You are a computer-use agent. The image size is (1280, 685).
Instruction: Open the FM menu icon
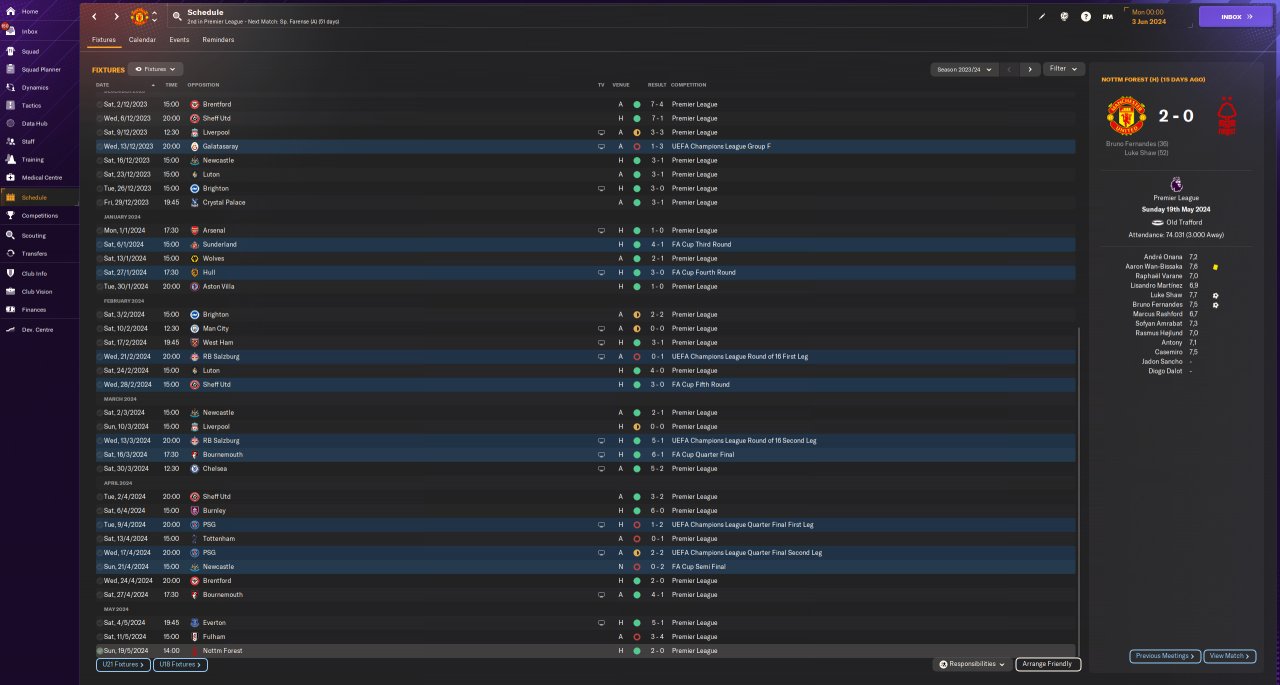pyautogui.click(x=1108, y=17)
